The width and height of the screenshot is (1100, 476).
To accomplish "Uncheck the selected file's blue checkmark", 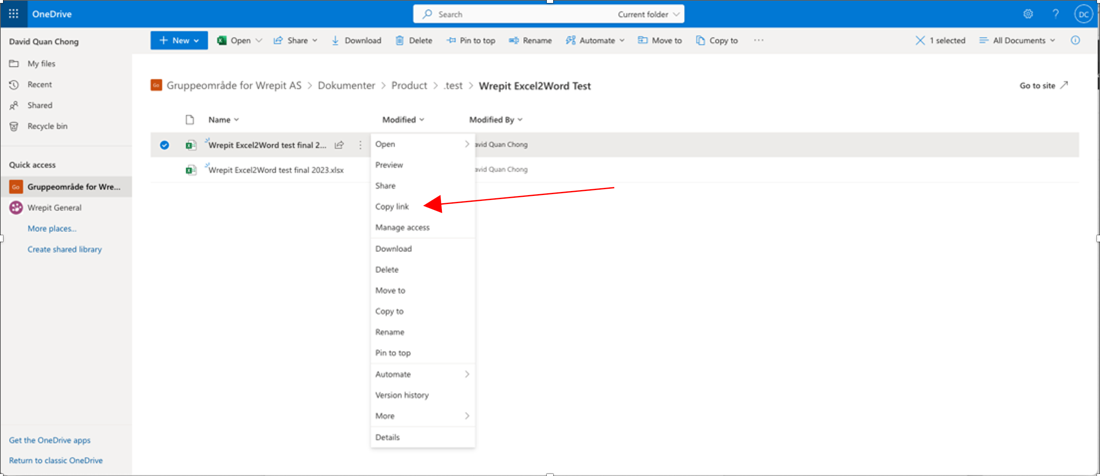I will tap(164, 145).
